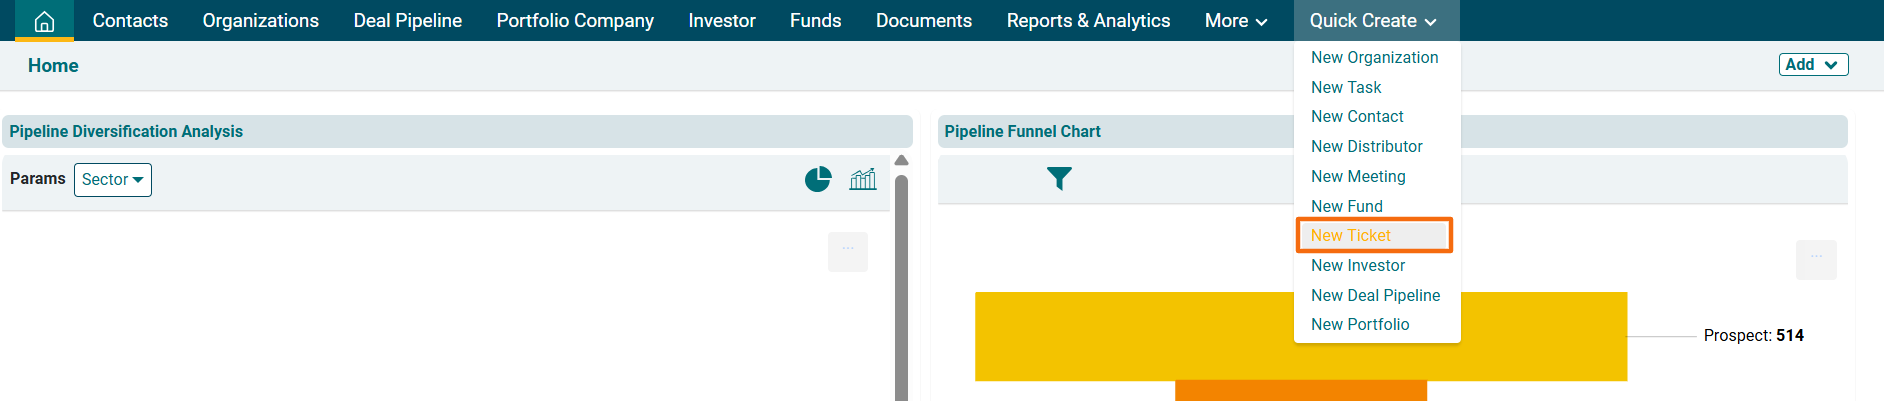Click the scrollbar up arrow
Image resolution: width=1884 pixels, height=401 pixels.
tap(901, 161)
